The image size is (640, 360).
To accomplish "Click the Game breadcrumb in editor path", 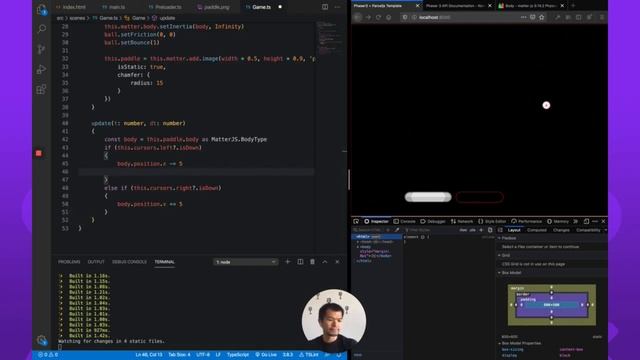I will click(138, 18).
